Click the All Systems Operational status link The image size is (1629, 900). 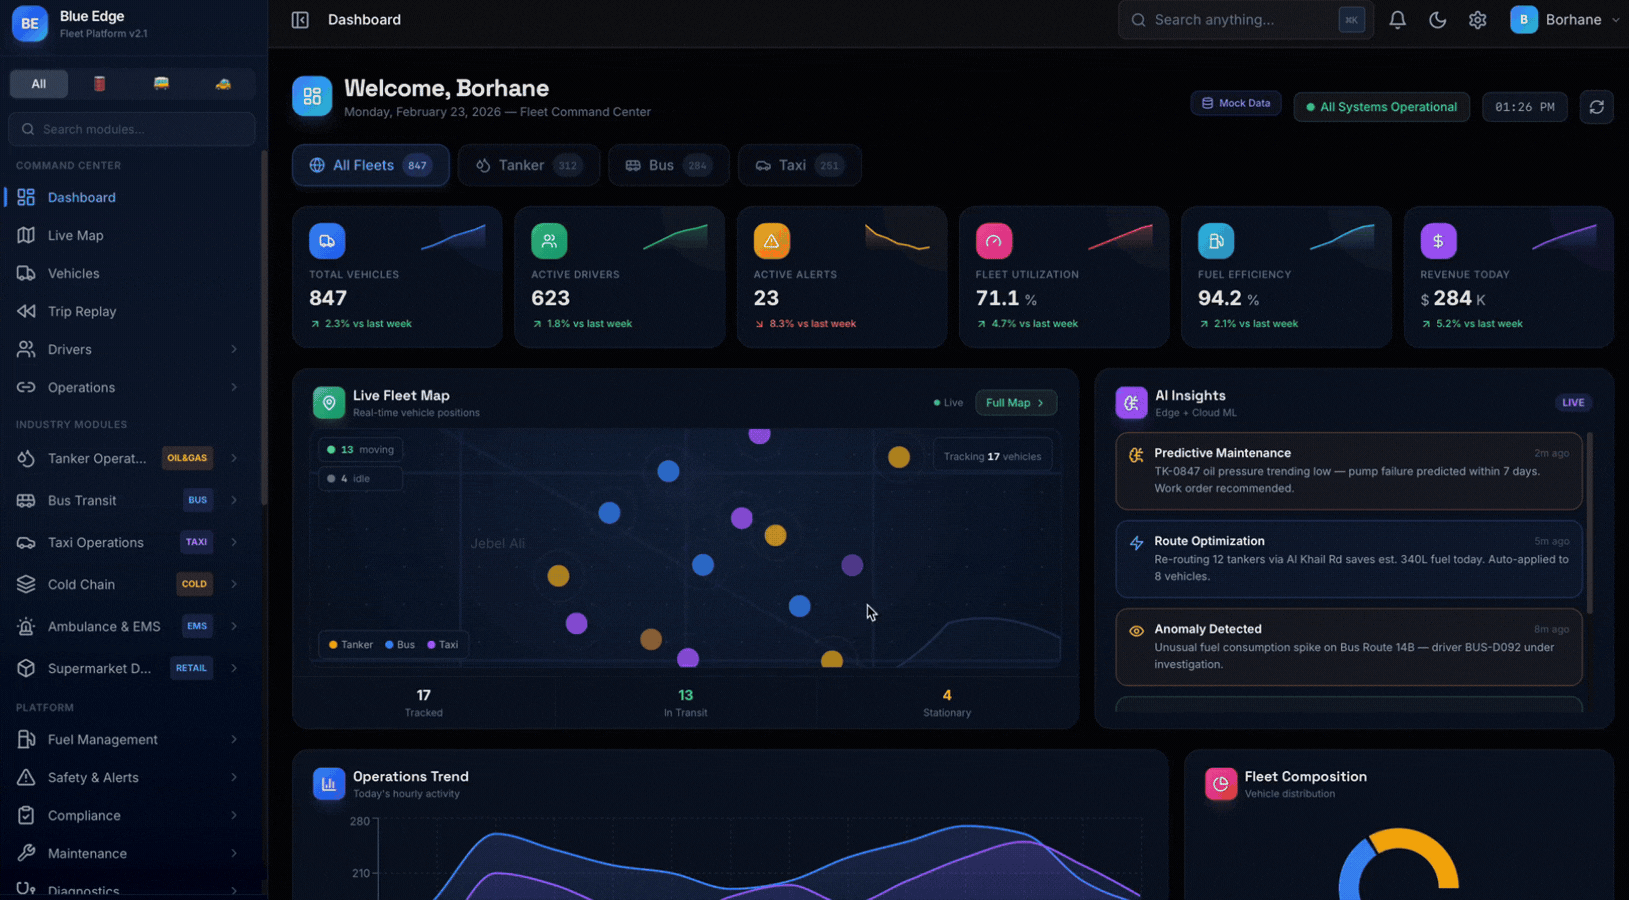[1381, 107]
